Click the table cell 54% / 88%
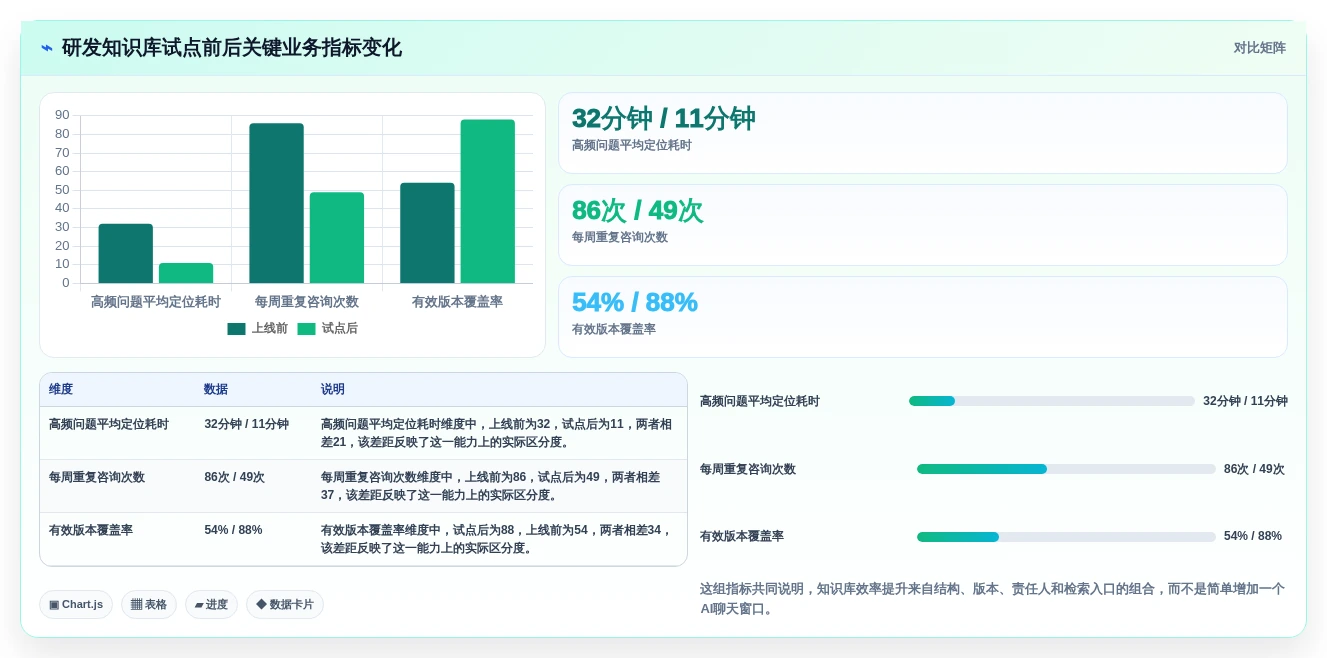This screenshot has width=1327, height=658. click(x=233, y=530)
